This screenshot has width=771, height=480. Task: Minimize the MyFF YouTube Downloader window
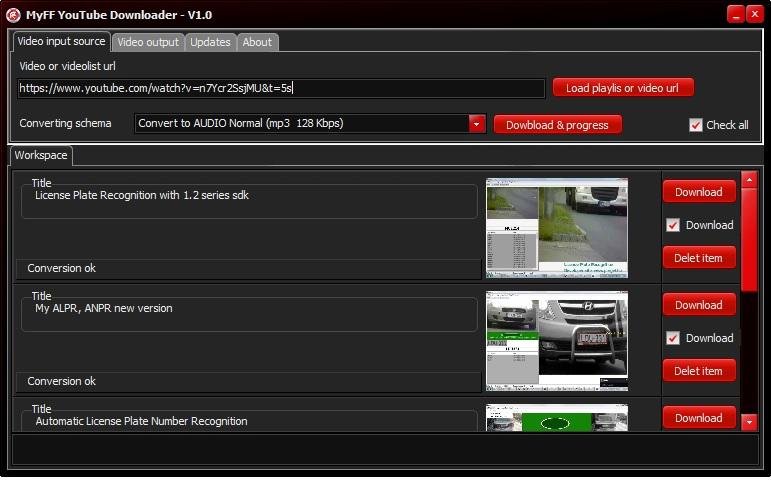click(736, 14)
